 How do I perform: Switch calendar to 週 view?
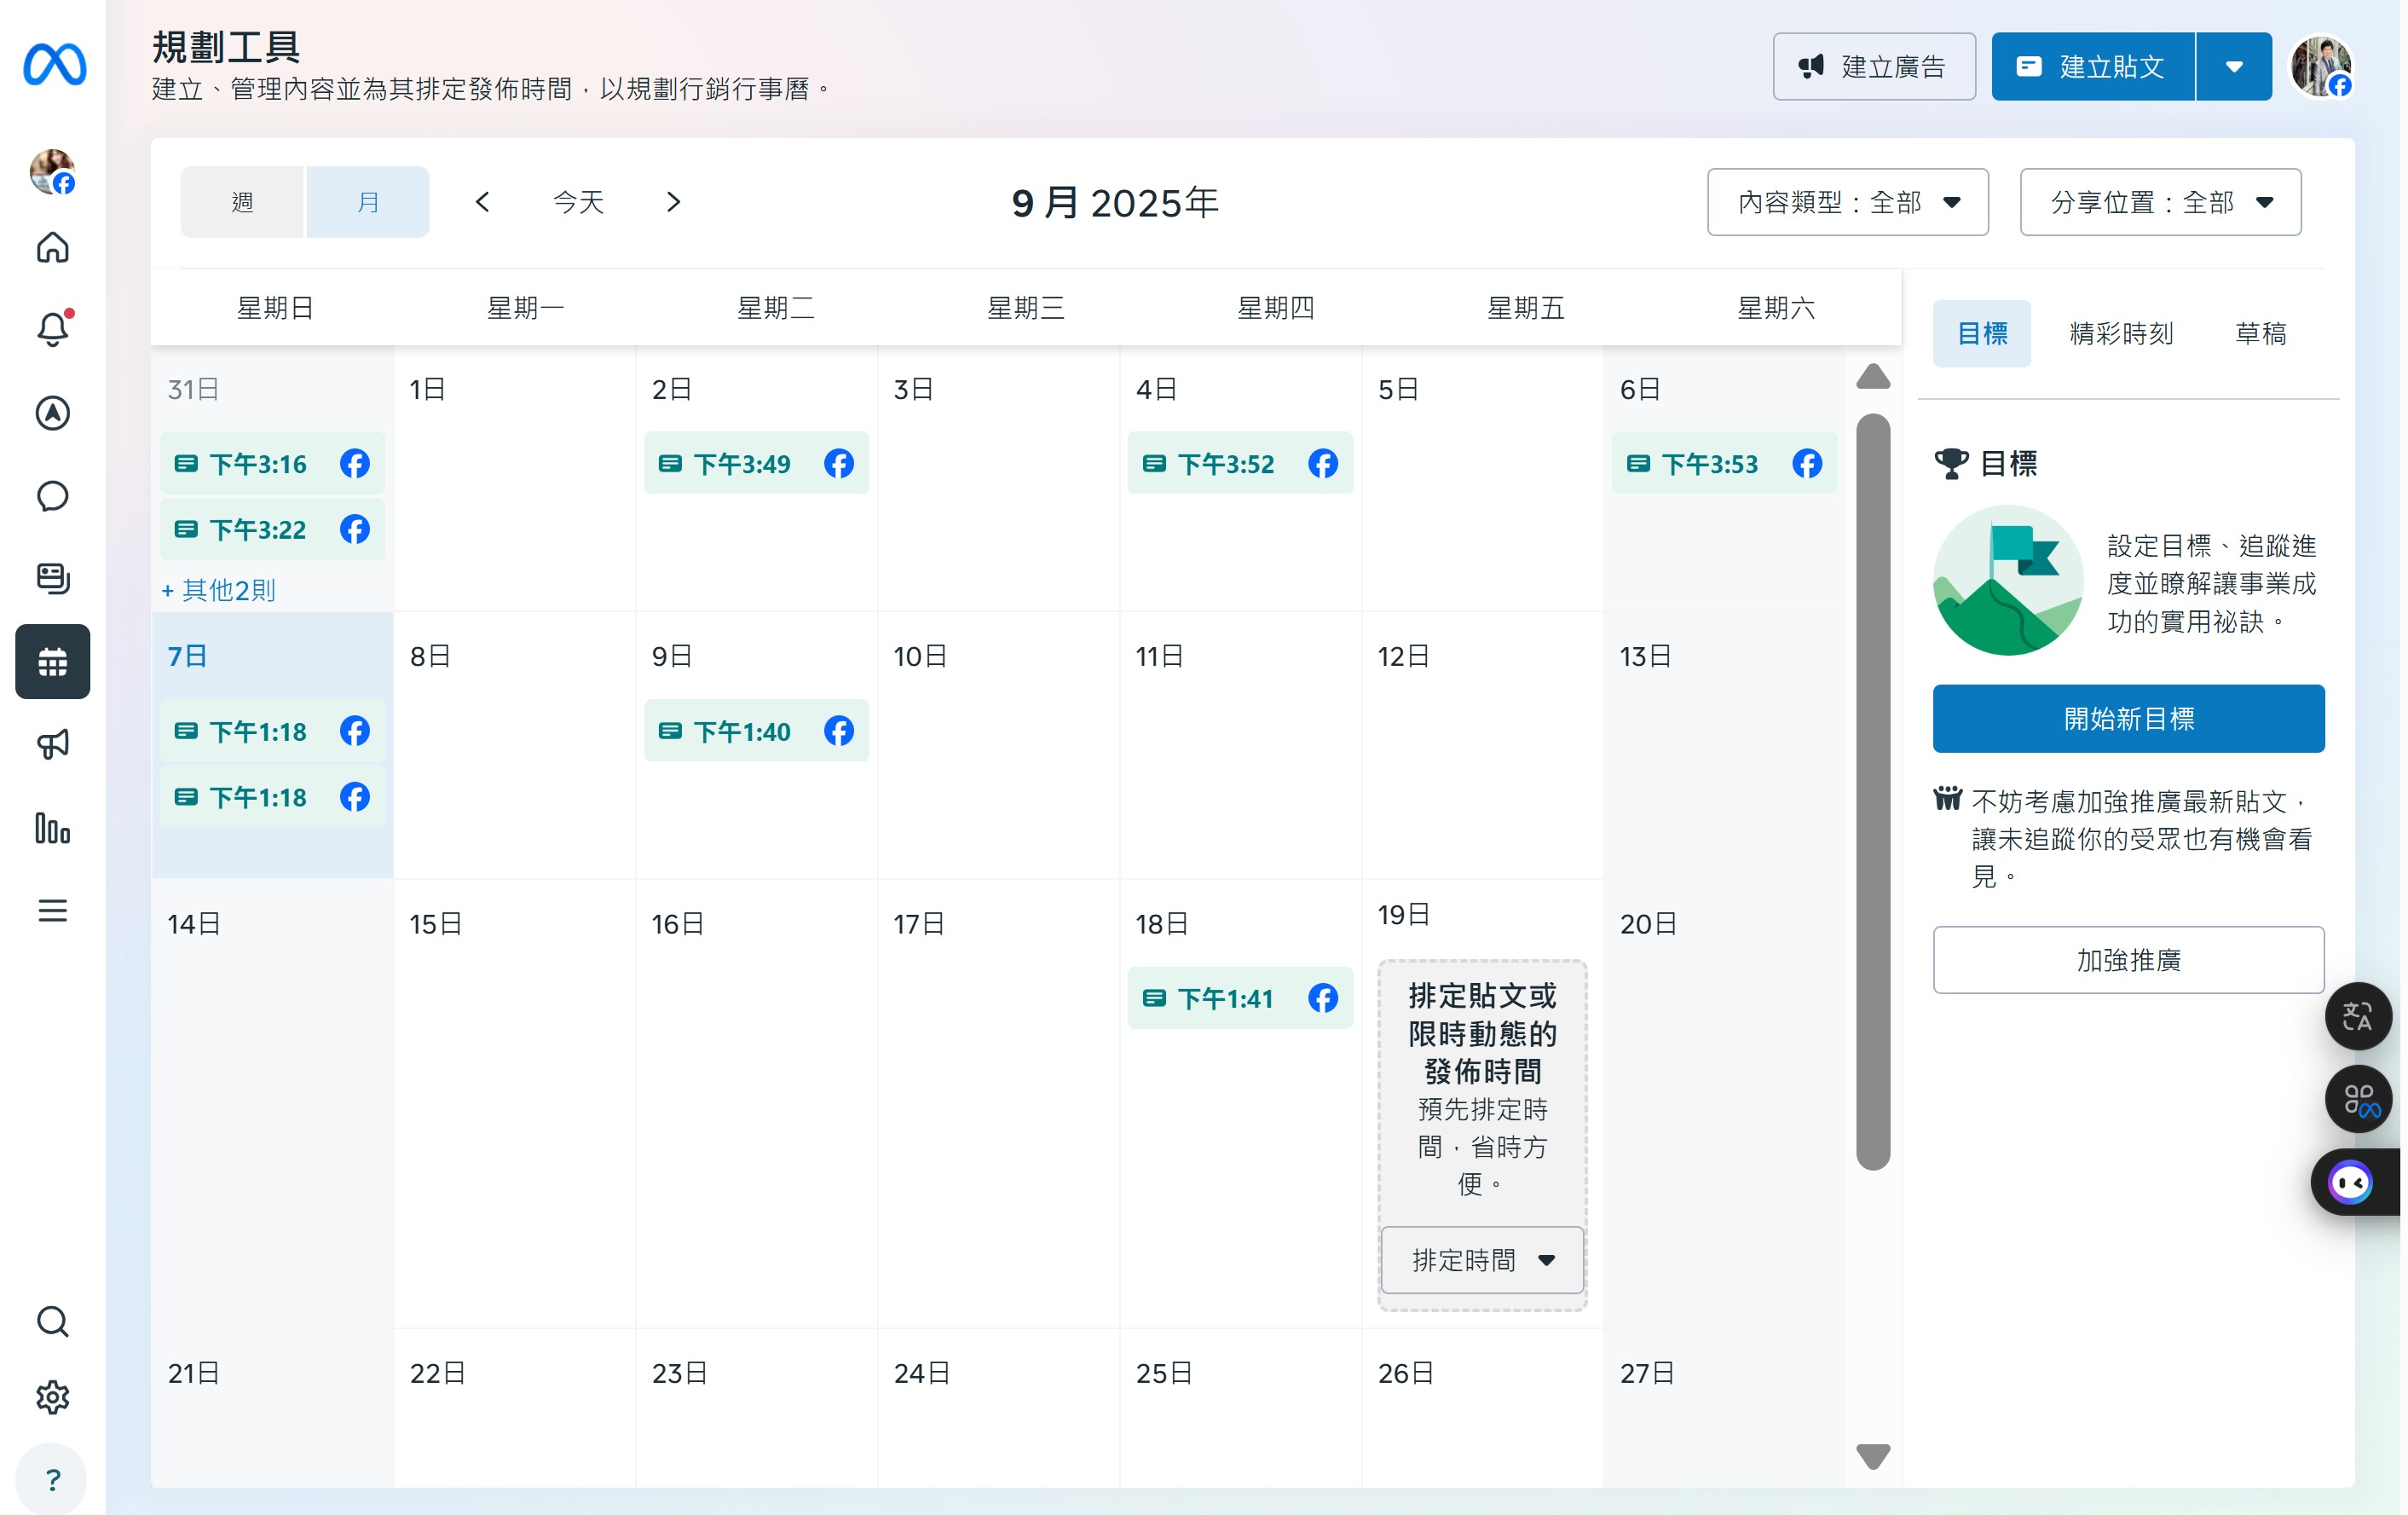(242, 202)
